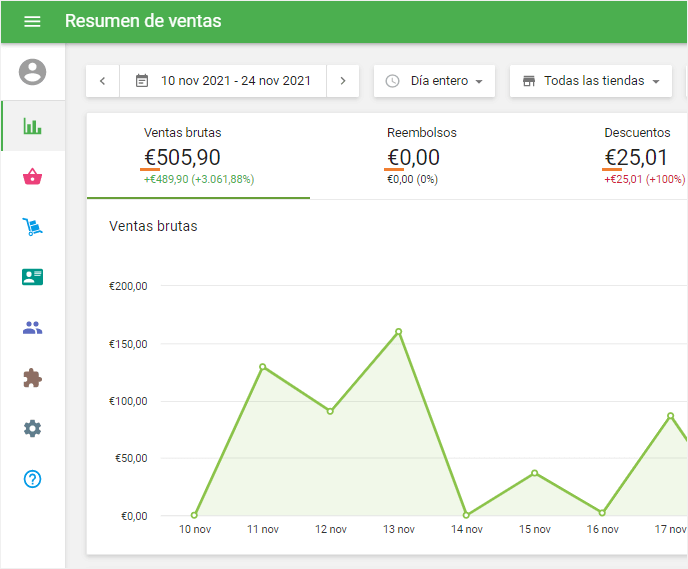Click the 13 nov peak data point
The height and width of the screenshot is (569, 688).
398,331
